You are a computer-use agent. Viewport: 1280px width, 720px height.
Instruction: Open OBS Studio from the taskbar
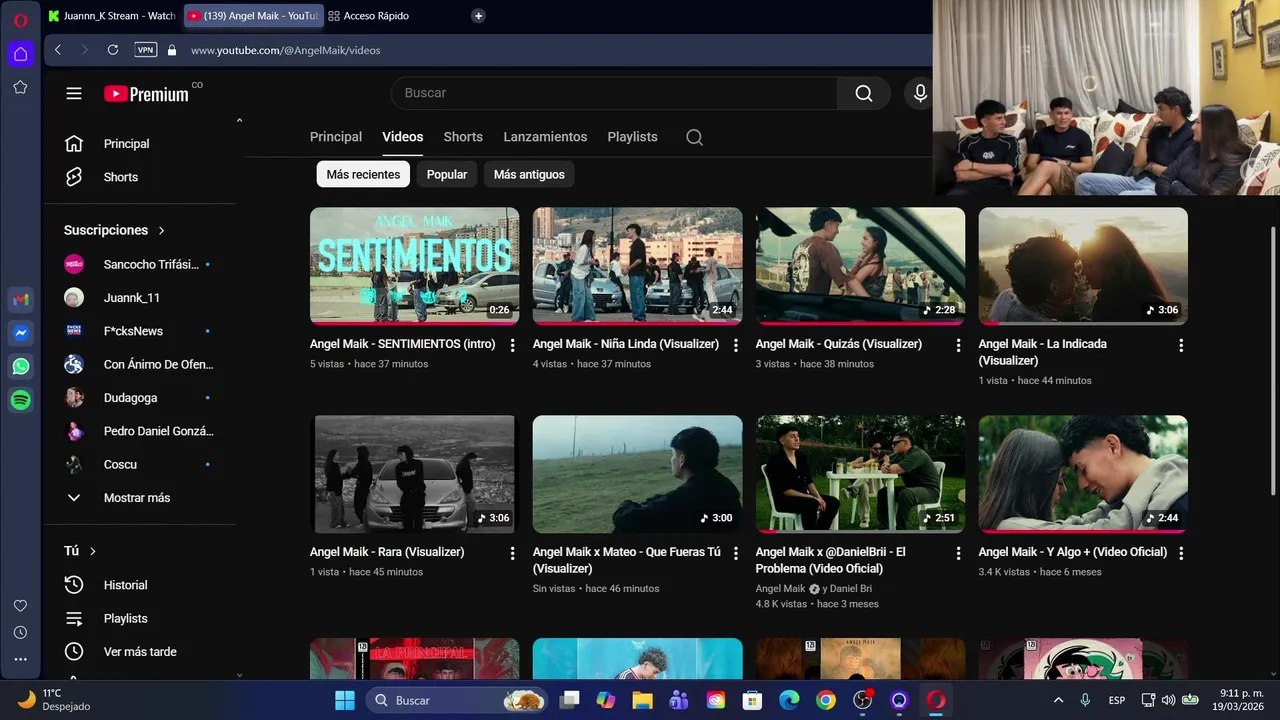[863, 700]
